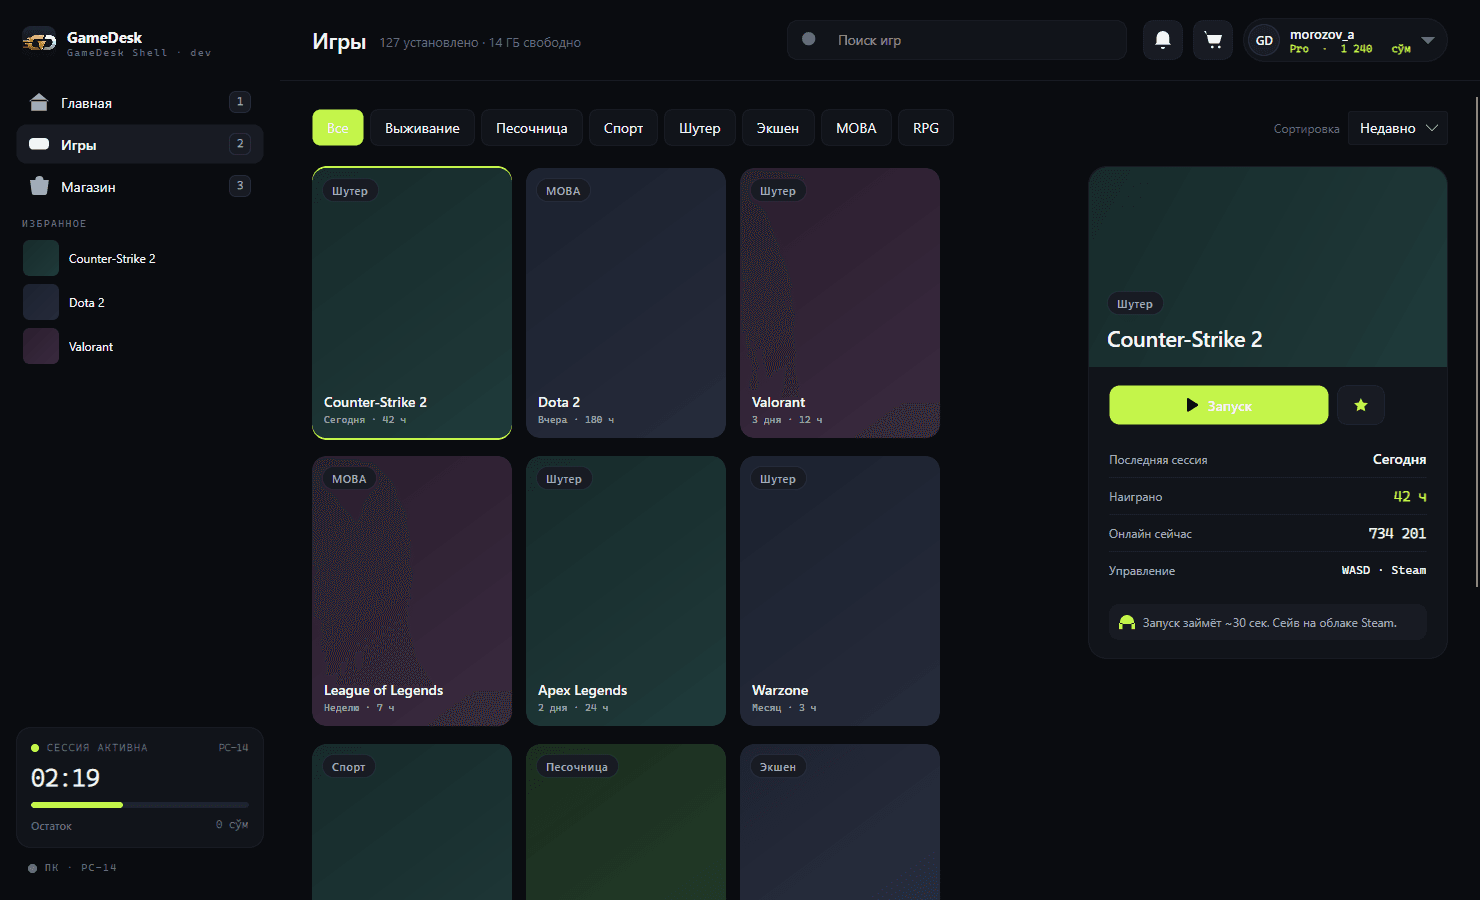The width and height of the screenshot is (1480, 900).
Task: Select the Спорт tagged game card
Action: (x=412, y=822)
